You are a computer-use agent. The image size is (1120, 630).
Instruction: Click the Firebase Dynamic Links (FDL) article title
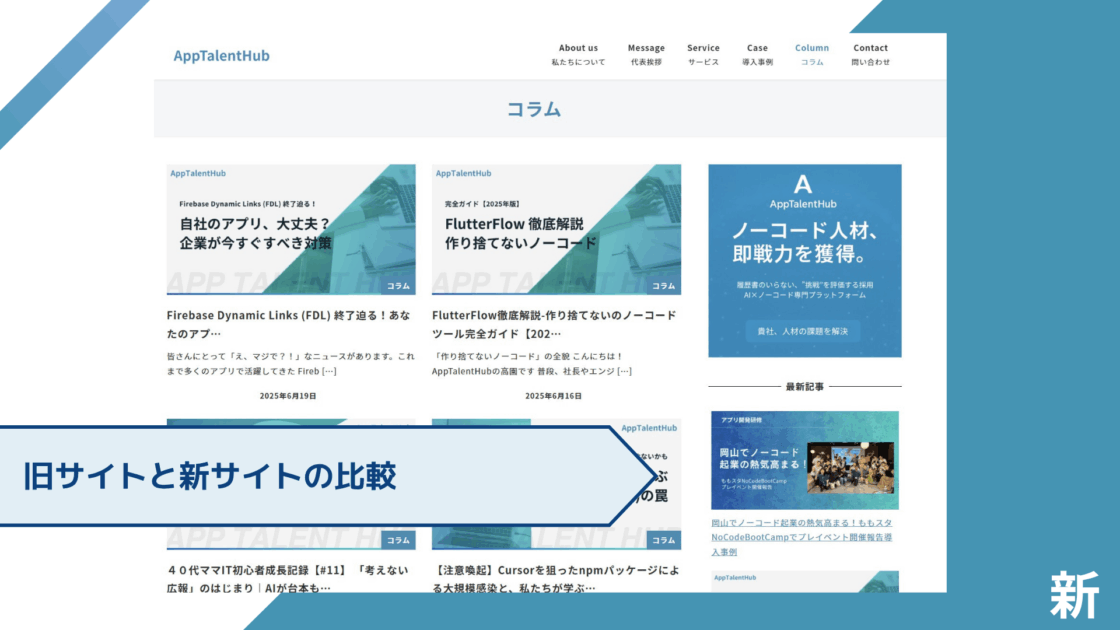[x=289, y=324]
